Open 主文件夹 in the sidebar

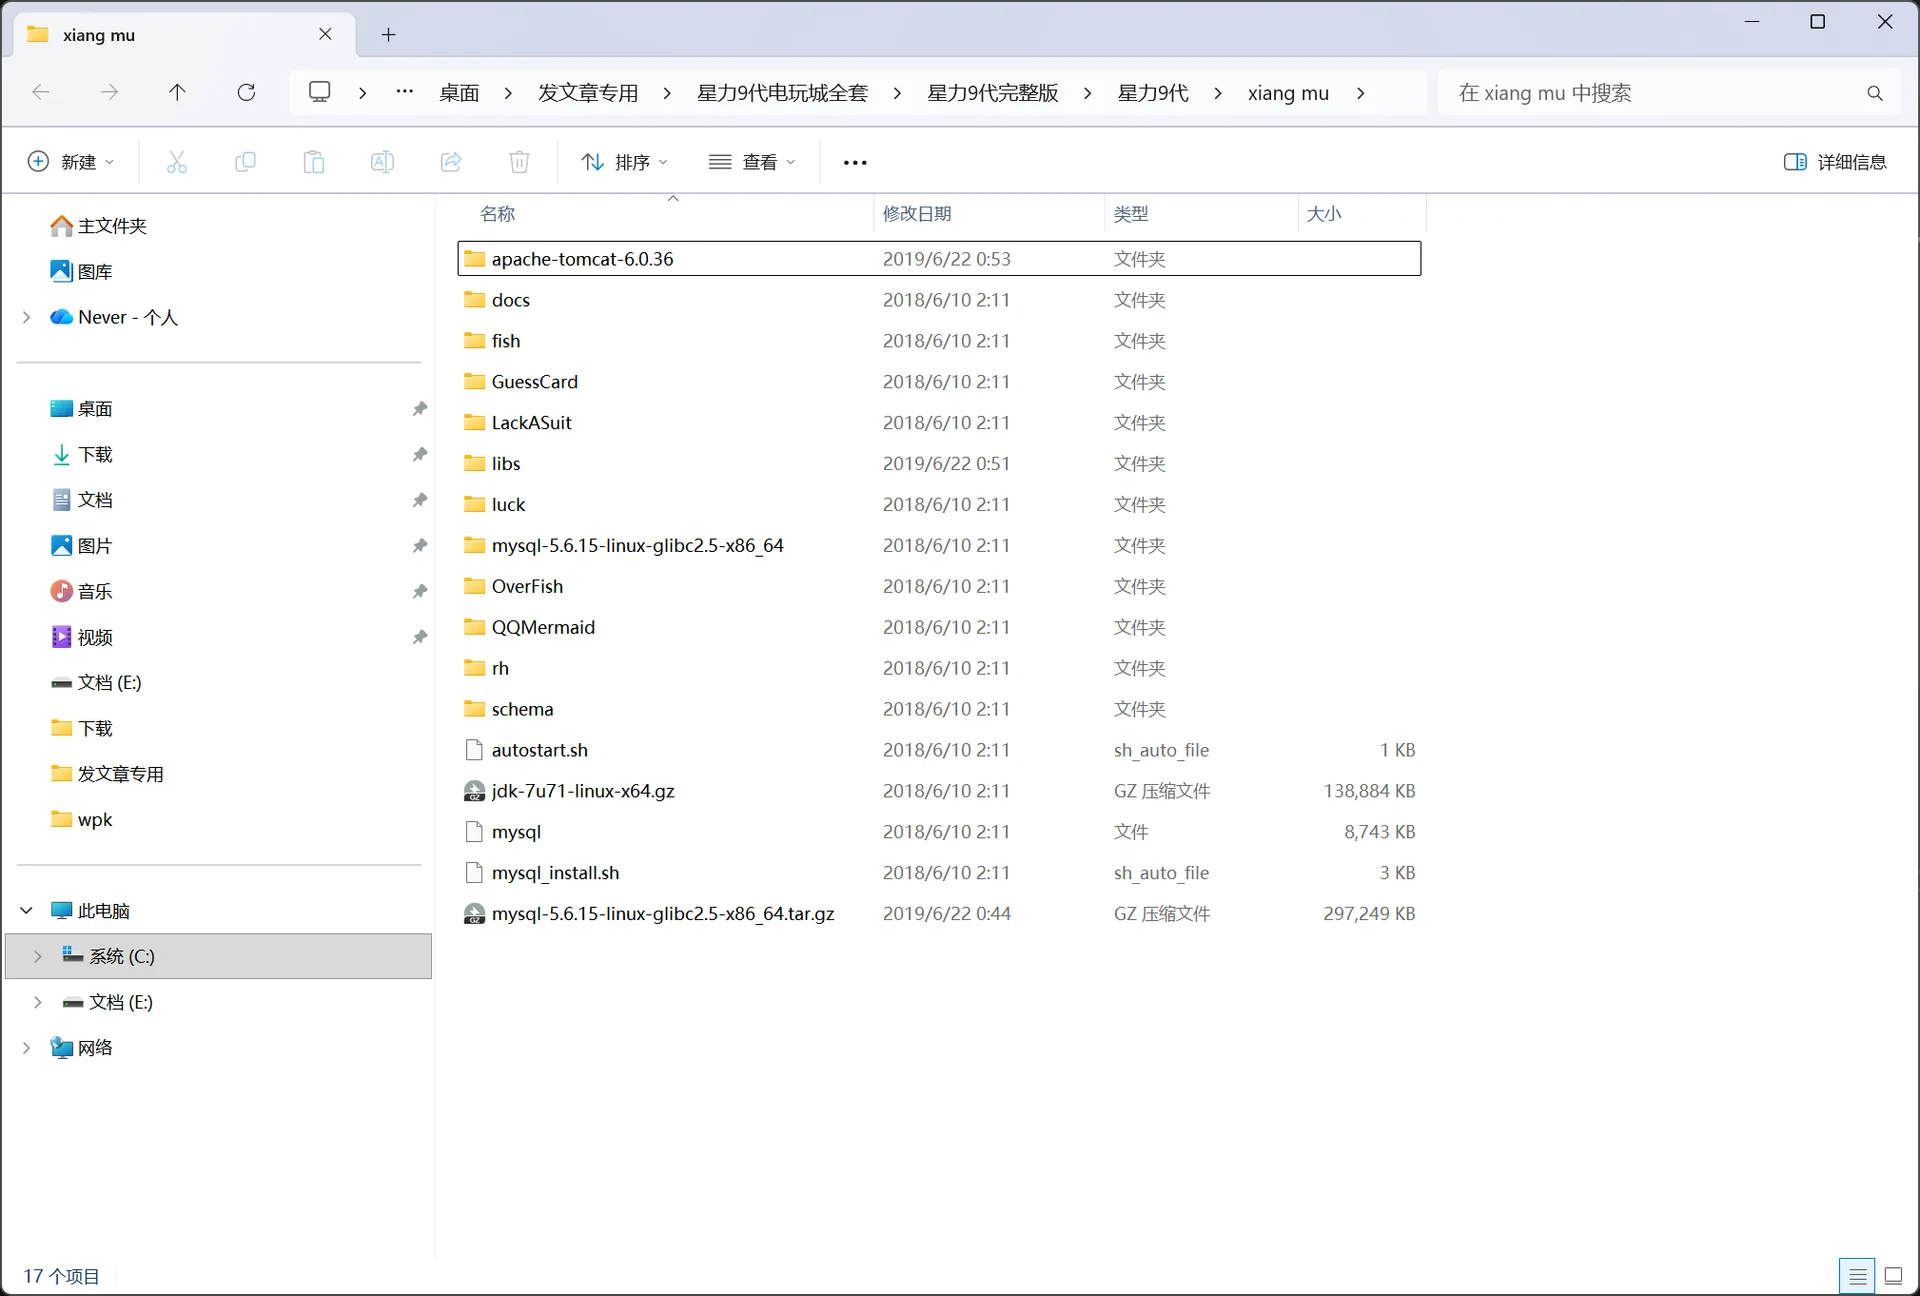point(100,227)
